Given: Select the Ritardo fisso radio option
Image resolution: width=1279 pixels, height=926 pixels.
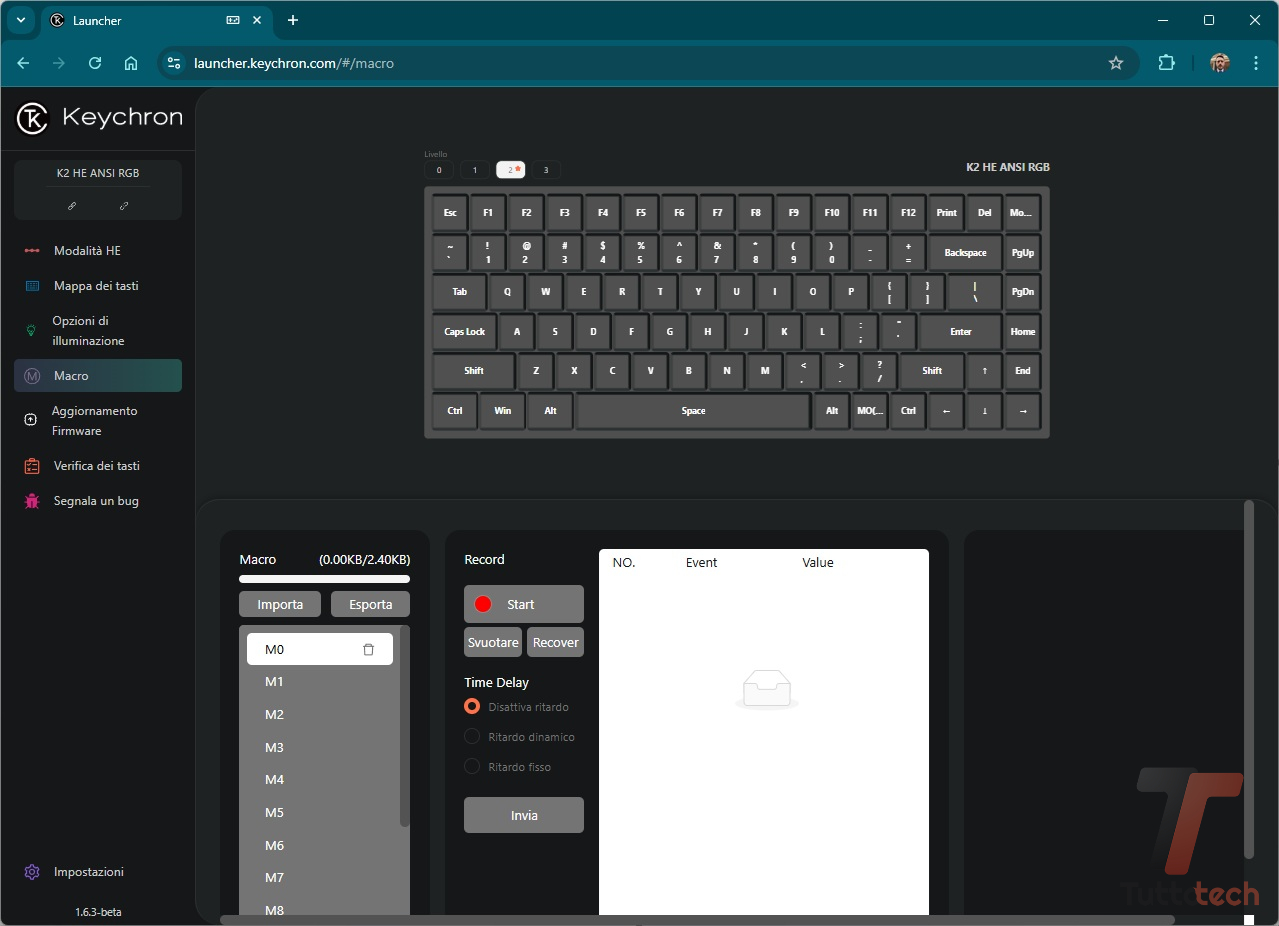Looking at the screenshot, I should [472, 767].
